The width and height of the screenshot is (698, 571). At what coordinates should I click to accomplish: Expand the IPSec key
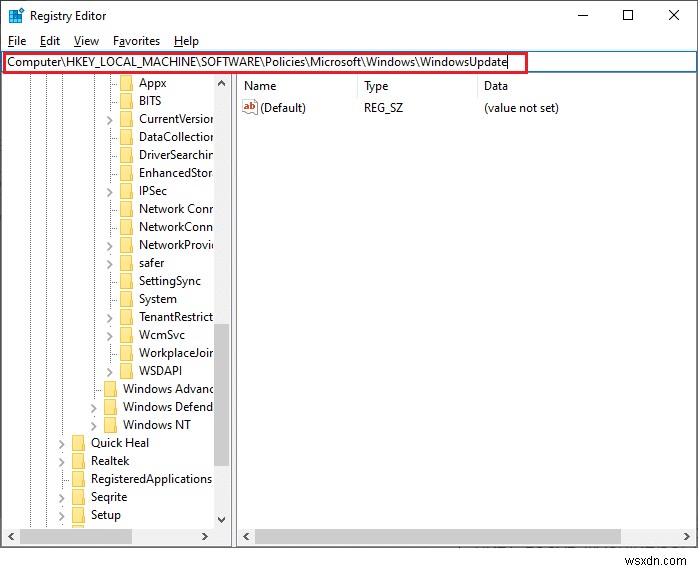coord(110,192)
